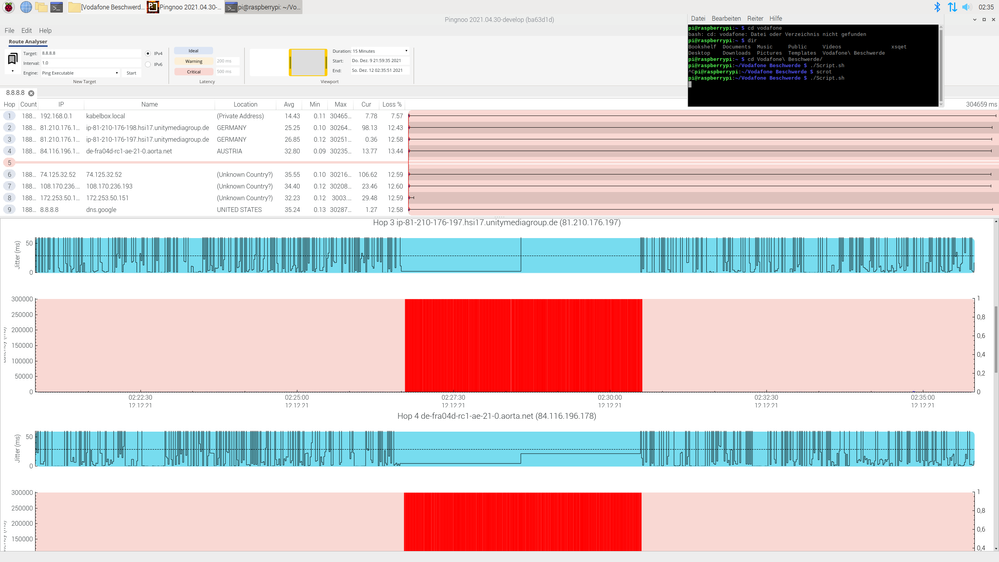This screenshot has width=999, height=562.
Task: Focus the Target input field
Action: [x=90, y=54]
